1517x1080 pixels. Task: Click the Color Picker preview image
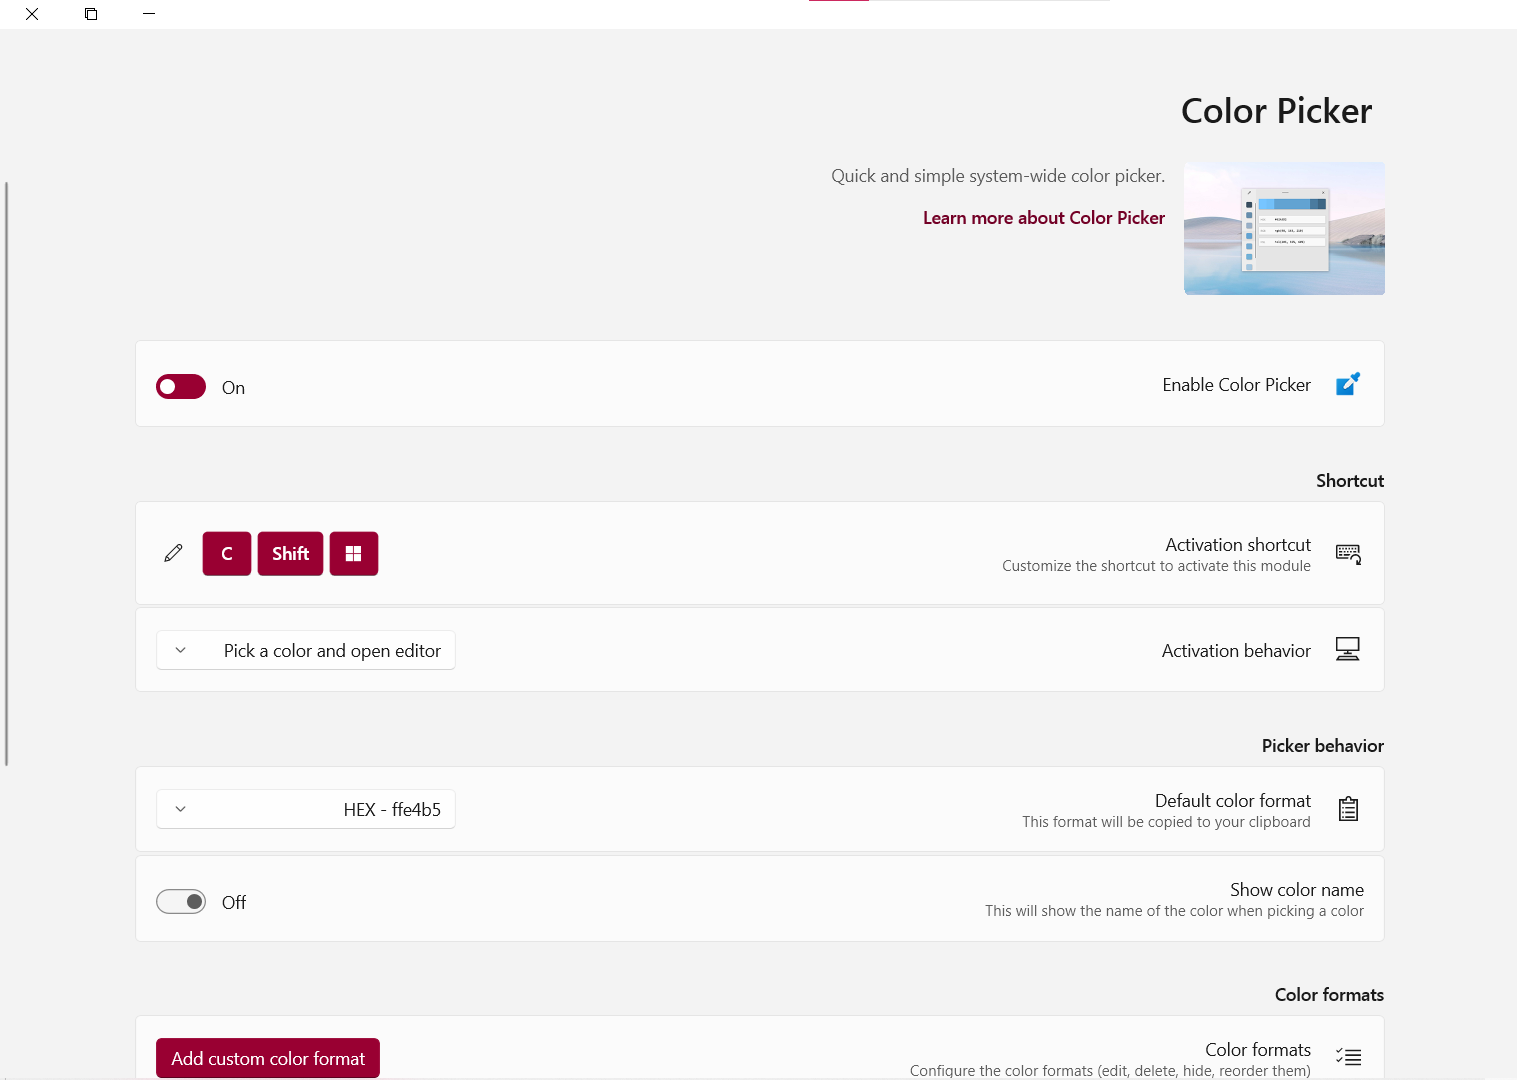[1285, 228]
